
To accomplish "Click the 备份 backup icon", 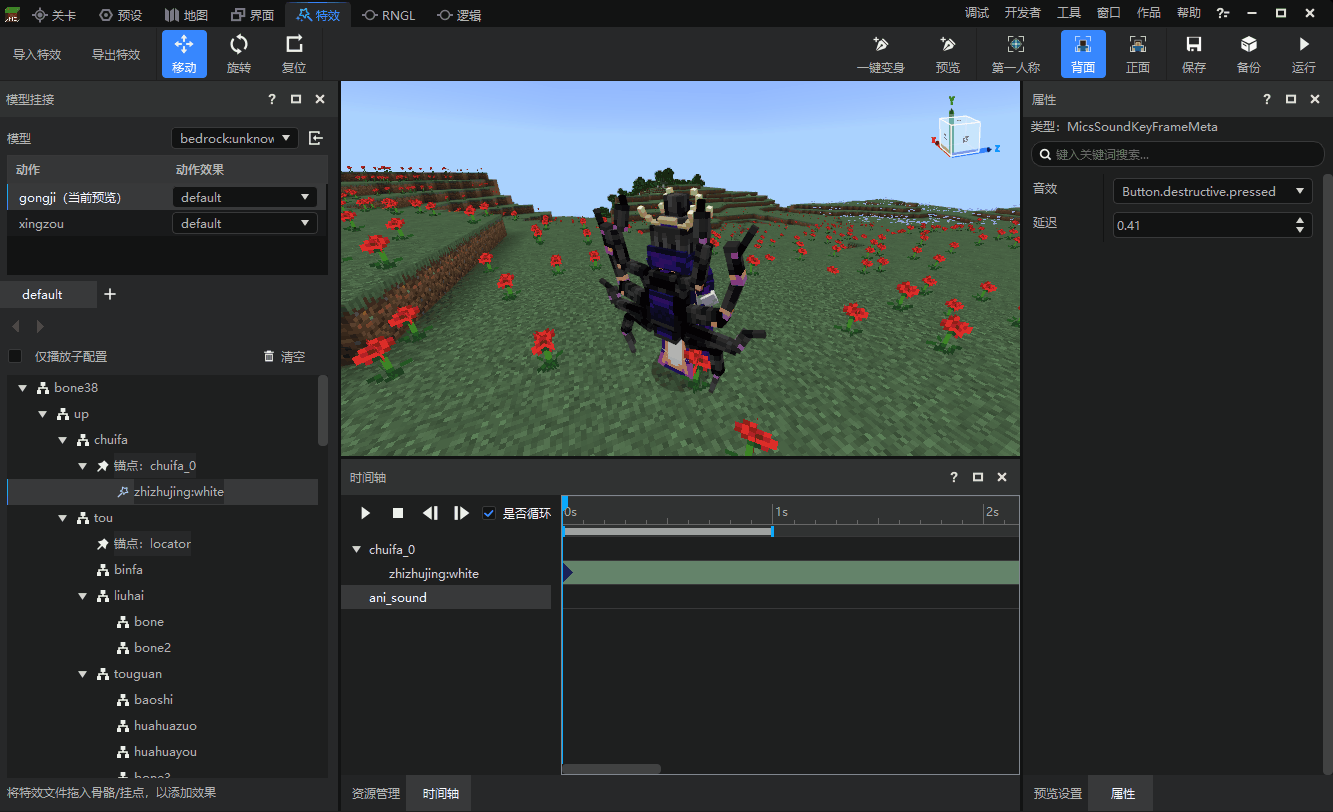I will [x=1249, y=54].
